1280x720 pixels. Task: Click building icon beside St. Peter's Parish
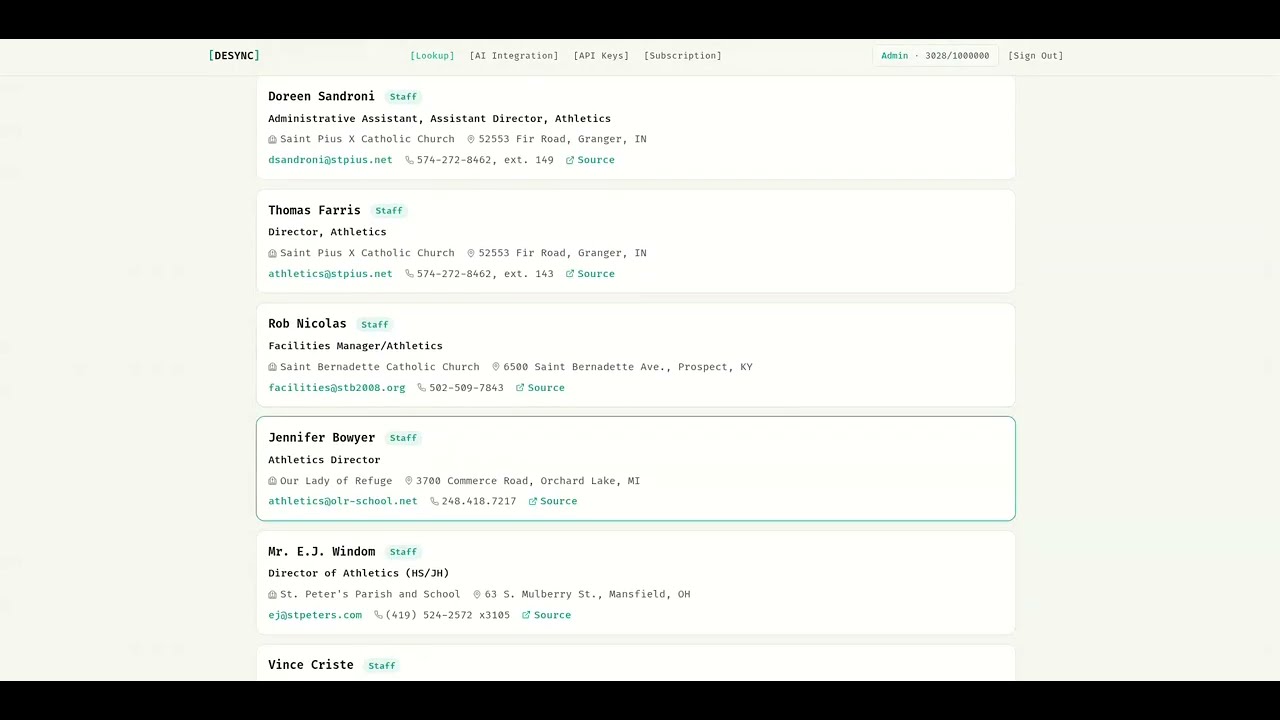(272, 595)
